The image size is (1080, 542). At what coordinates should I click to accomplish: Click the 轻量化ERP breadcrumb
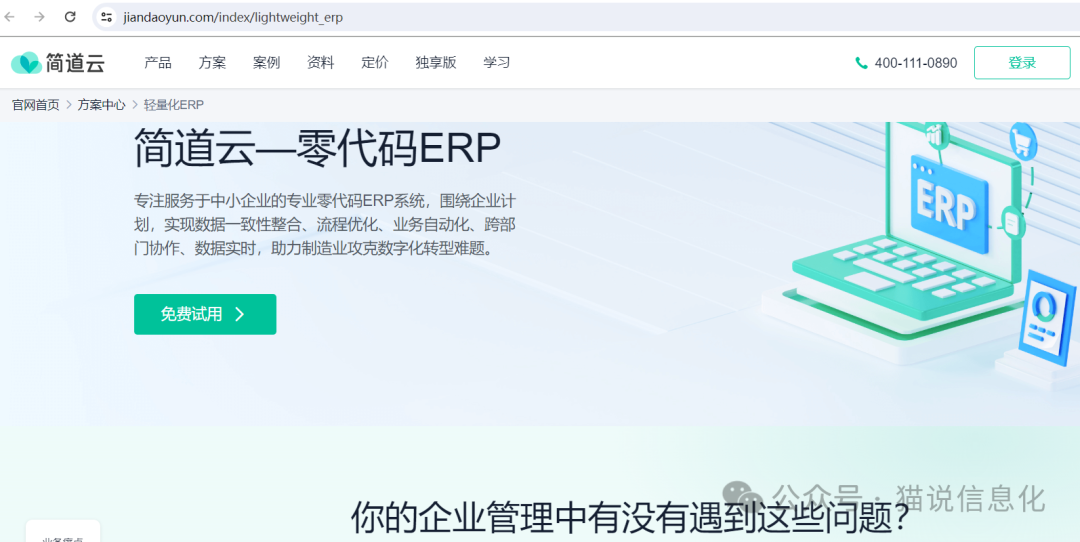174,105
